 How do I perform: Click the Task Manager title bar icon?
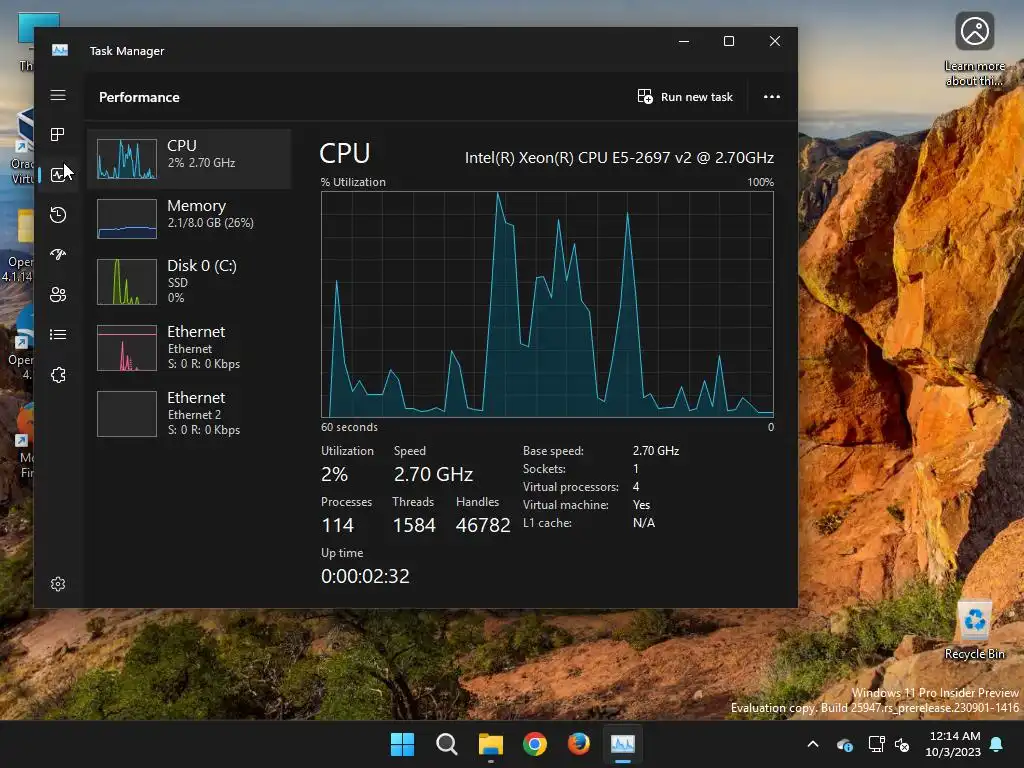tap(59, 50)
